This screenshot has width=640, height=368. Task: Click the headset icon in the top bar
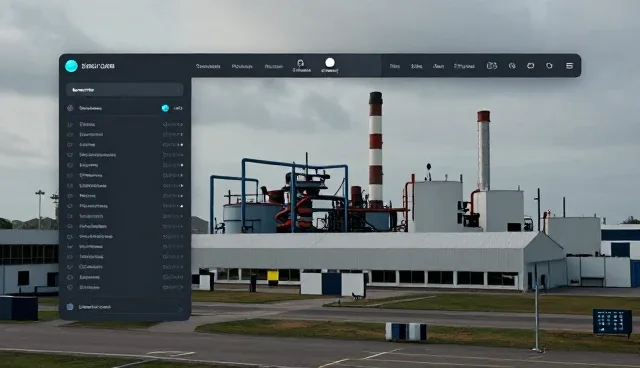point(301,63)
